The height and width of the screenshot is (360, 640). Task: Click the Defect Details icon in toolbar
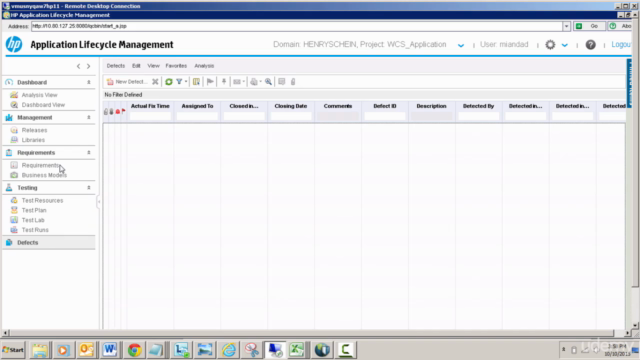coord(282,82)
